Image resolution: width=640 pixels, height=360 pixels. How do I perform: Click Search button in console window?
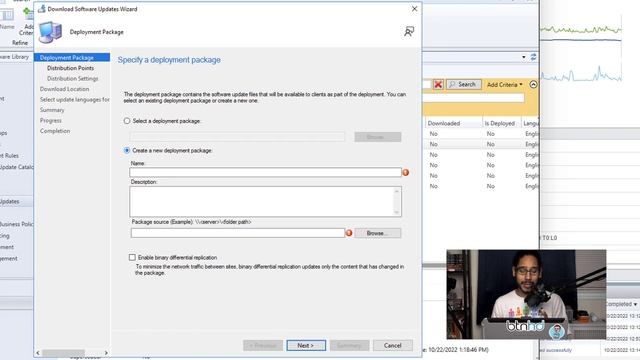[463, 84]
